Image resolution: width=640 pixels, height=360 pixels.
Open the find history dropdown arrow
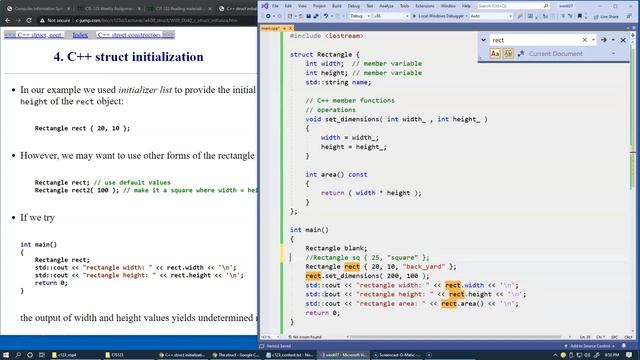[x=593, y=40]
